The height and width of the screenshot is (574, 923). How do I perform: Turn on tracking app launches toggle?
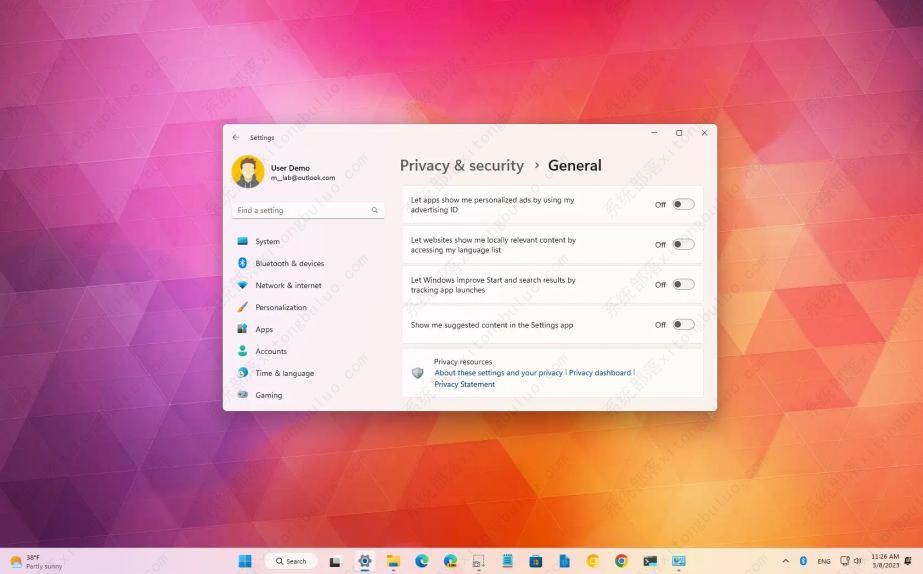(683, 284)
